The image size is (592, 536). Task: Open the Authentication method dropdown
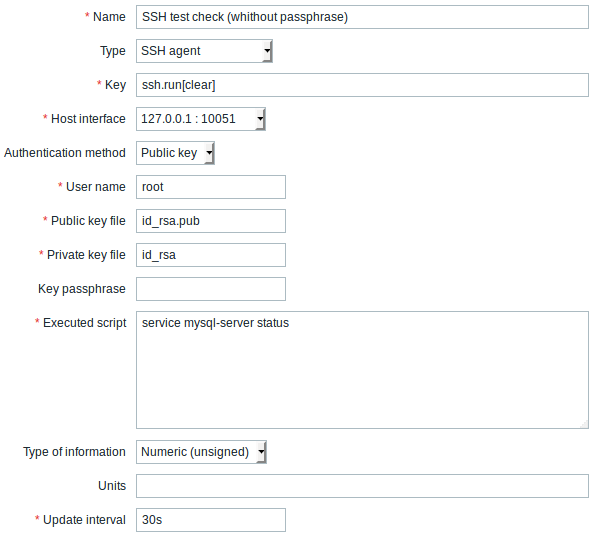[176, 153]
